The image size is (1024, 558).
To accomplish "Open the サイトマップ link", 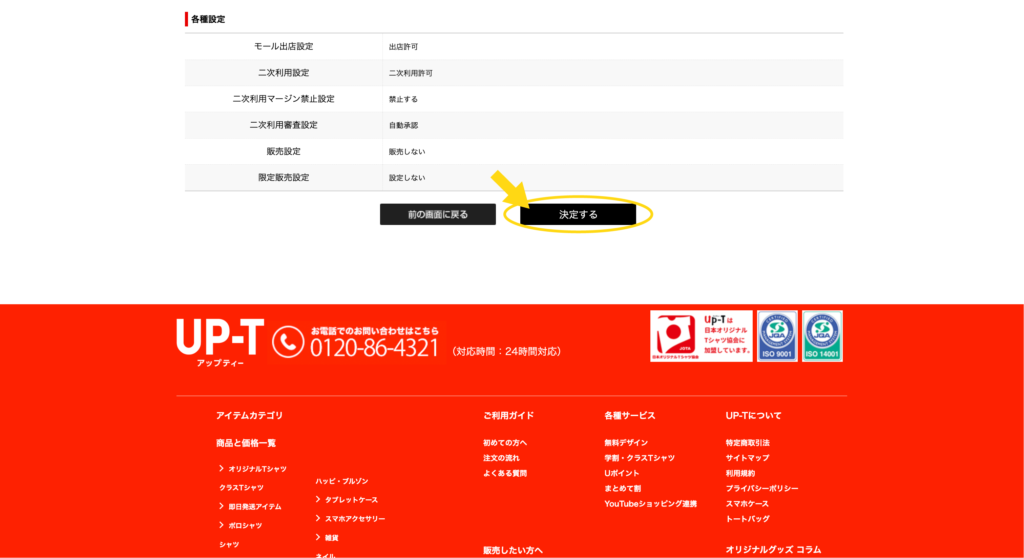I will click(x=747, y=458).
